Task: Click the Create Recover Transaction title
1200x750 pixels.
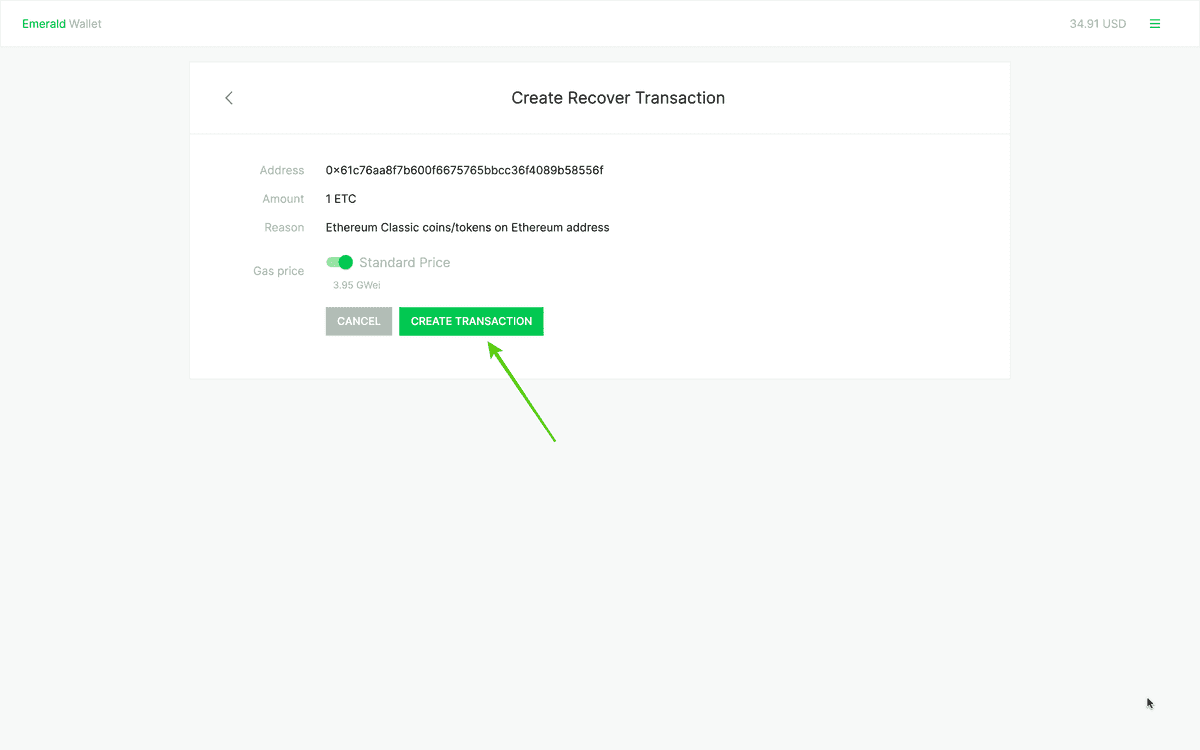Action: point(618,98)
